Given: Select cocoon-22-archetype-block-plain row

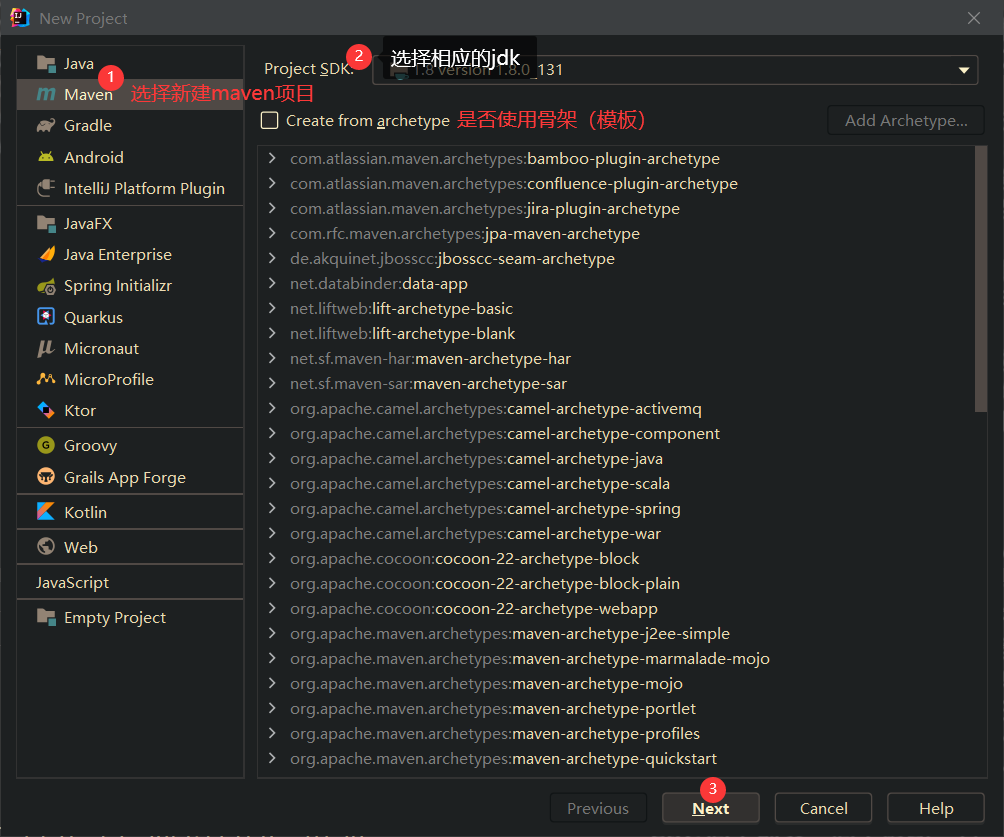Looking at the screenshot, I should (616, 583).
